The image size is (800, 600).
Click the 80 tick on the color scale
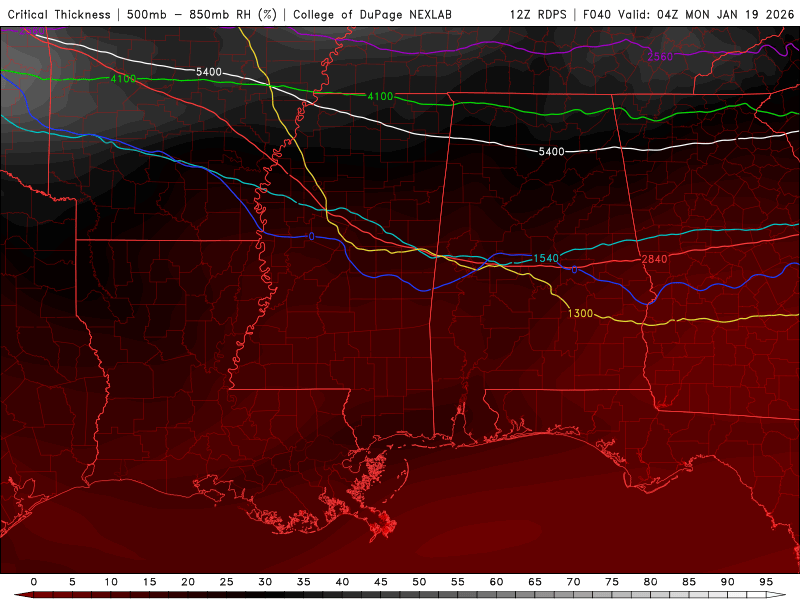pos(651,582)
